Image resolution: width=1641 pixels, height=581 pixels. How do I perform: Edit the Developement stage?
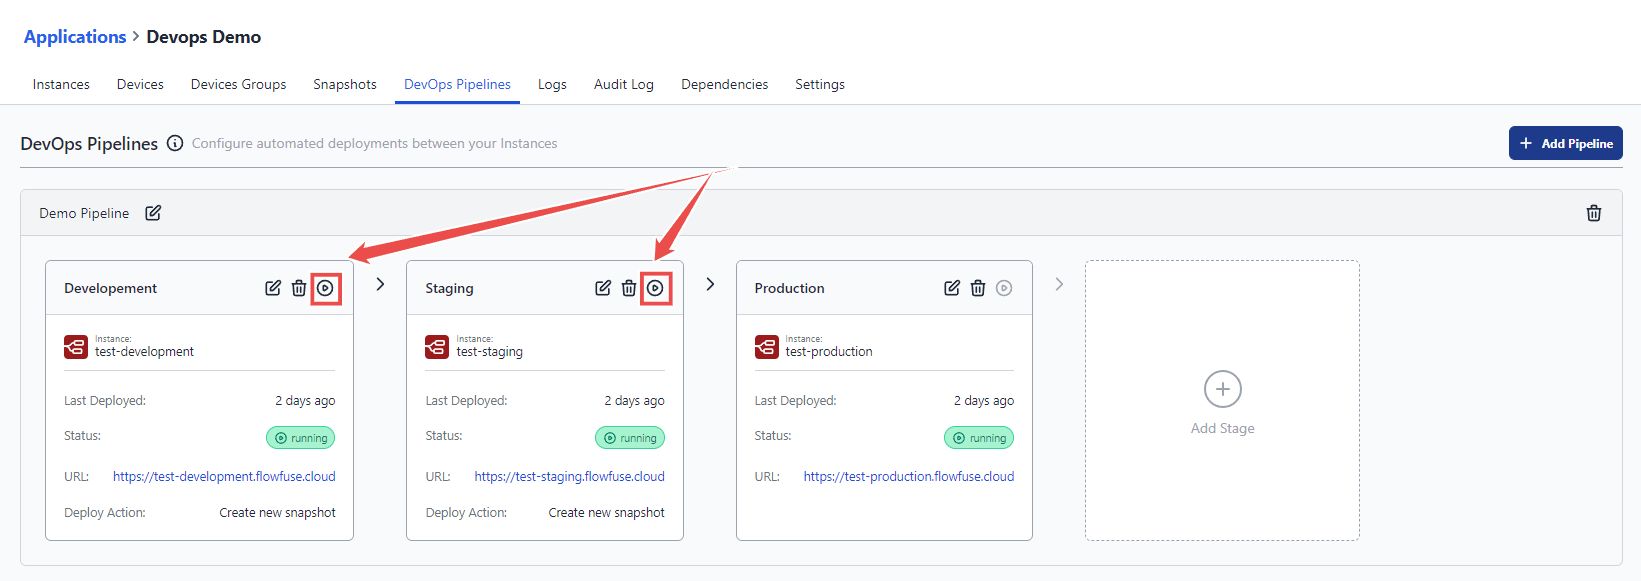point(273,288)
